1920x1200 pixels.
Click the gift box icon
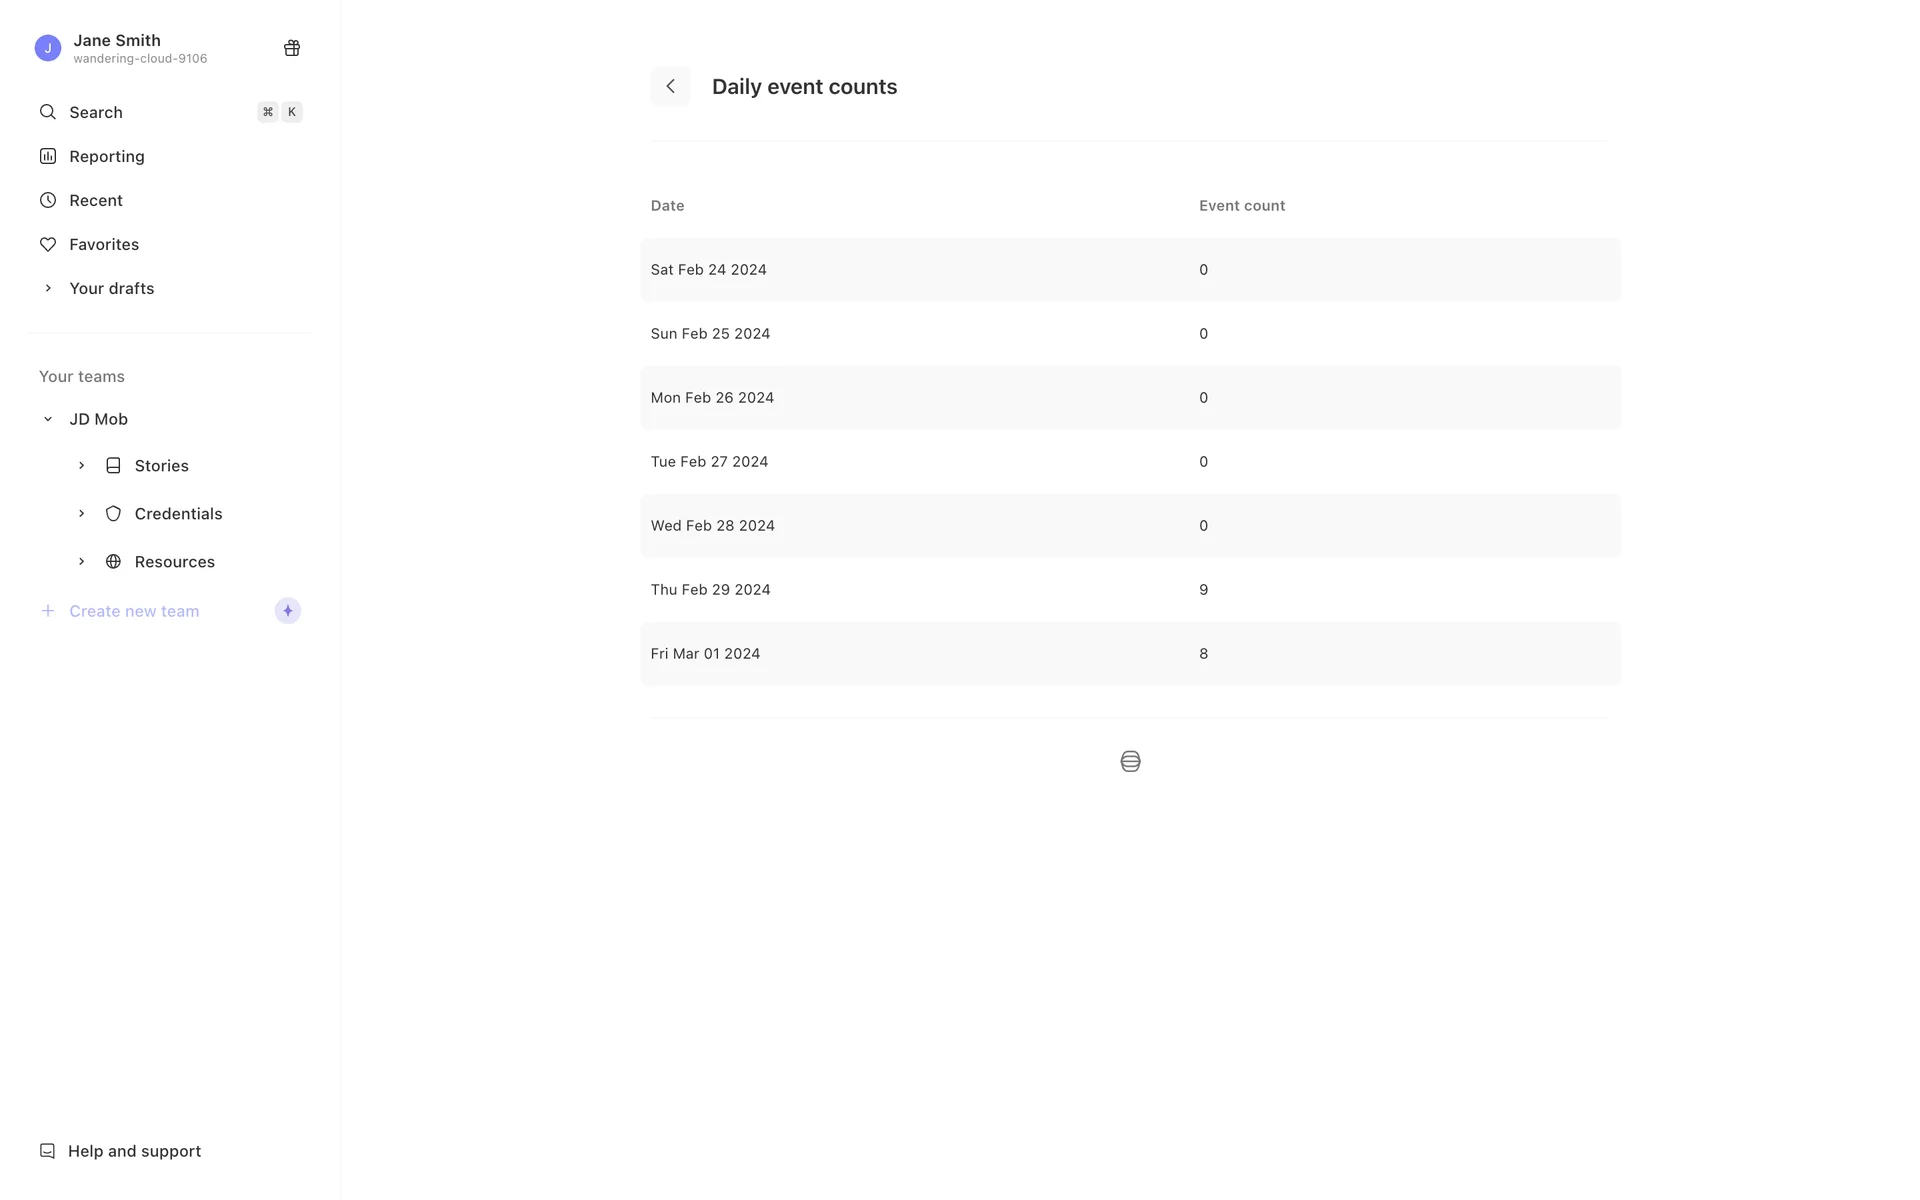tap(292, 48)
